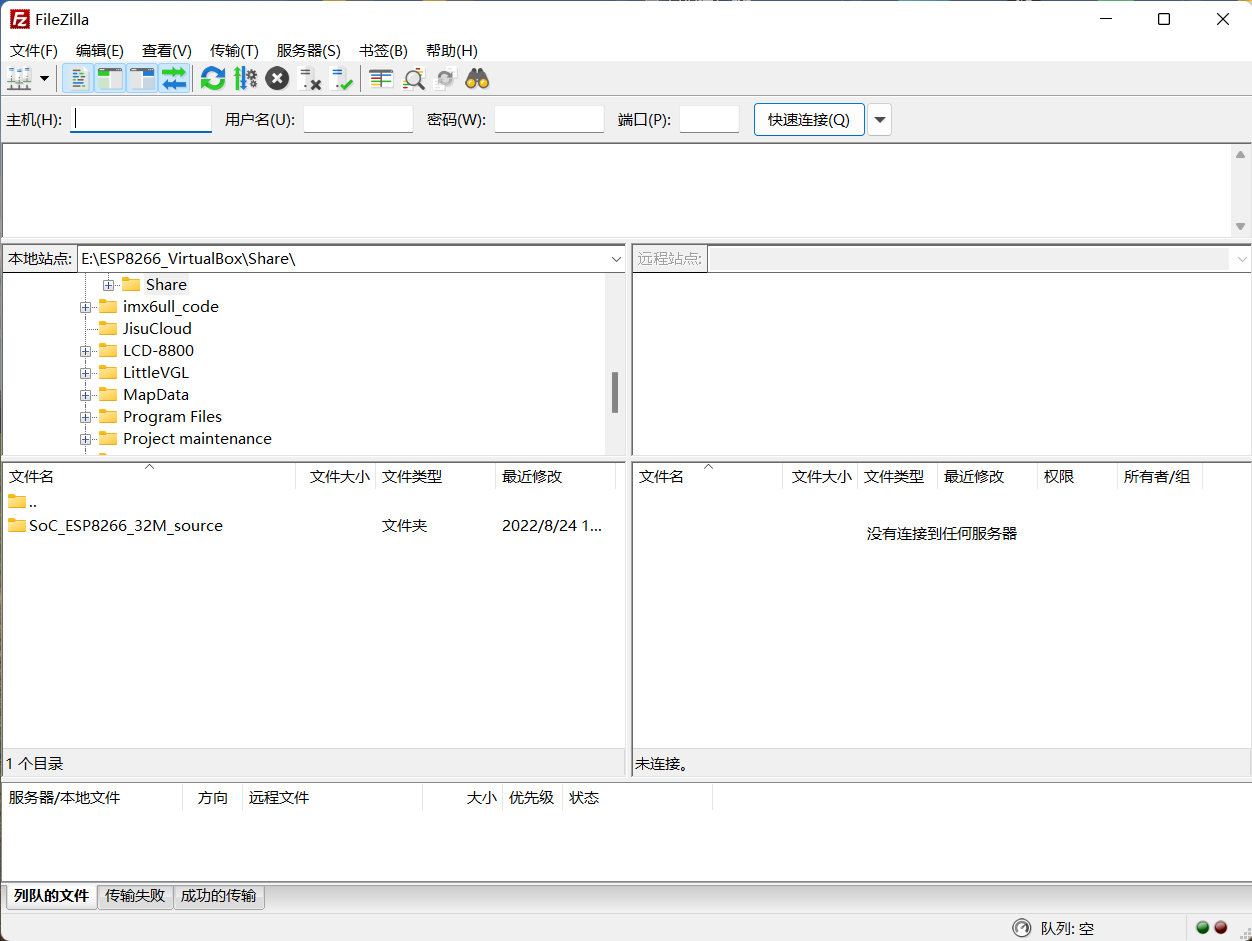Toggle transfer queue display
The width and height of the screenshot is (1252, 941).
[x=174, y=78]
